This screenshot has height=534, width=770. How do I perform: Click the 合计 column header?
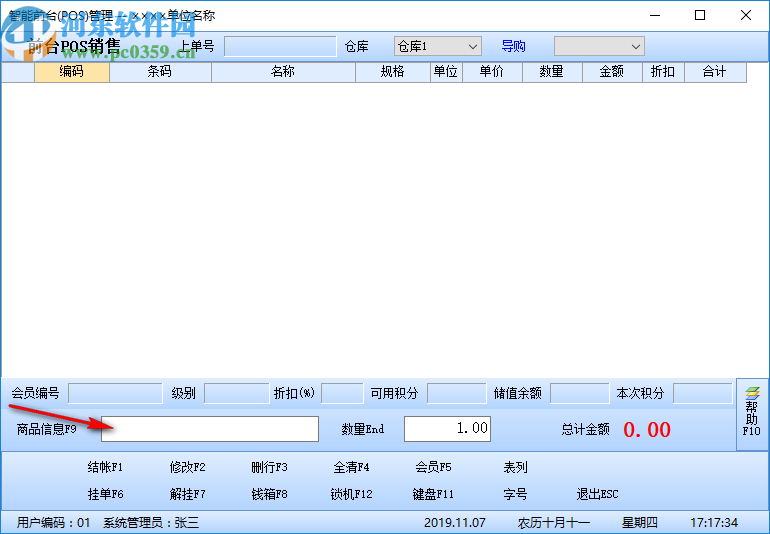[715, 72]
